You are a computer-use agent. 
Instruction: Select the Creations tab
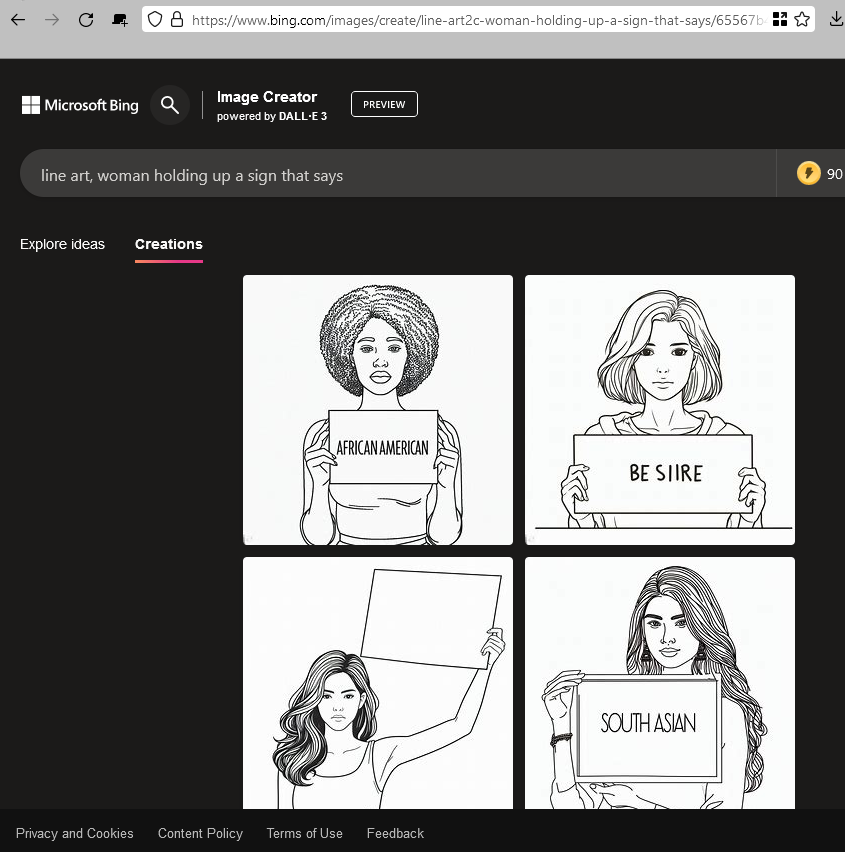pyautogui.click(x=169, y=245)
